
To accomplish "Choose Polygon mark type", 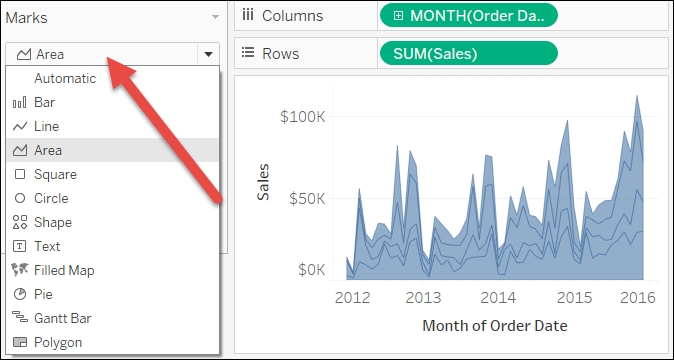I will (112, 342).
